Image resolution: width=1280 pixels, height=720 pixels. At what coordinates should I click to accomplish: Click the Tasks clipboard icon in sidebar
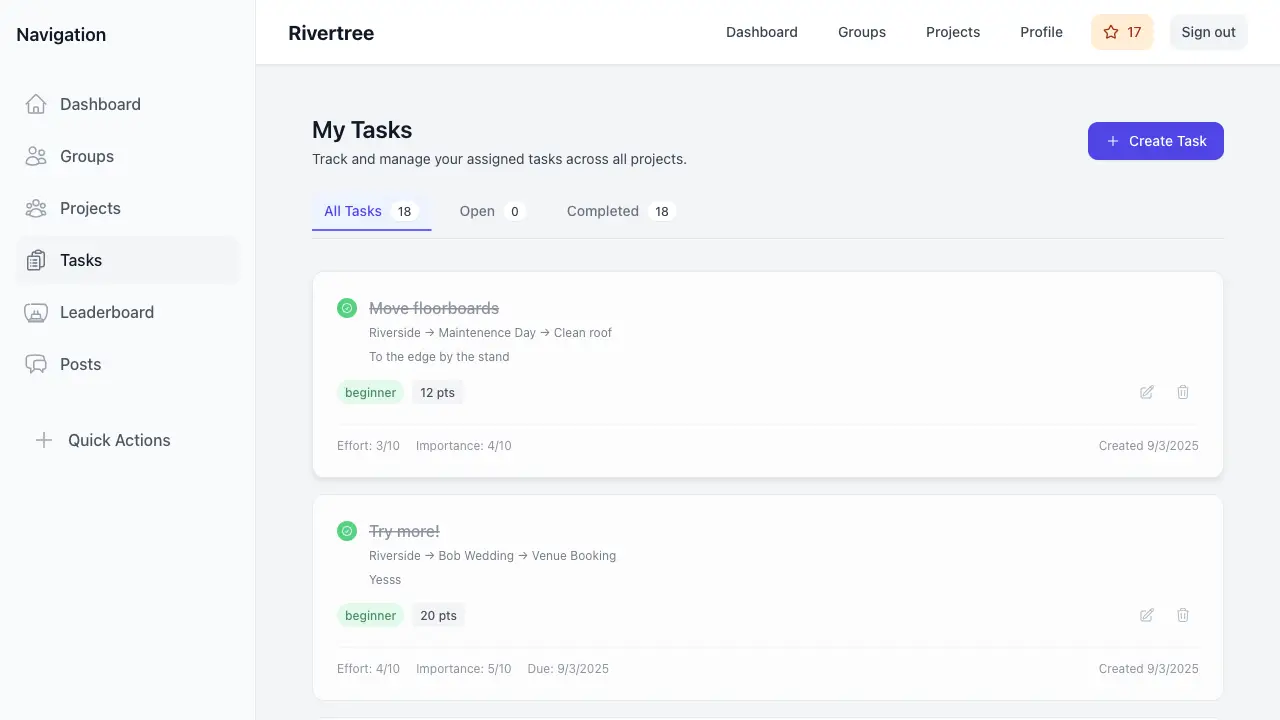pyautogui.click(x=36, y=260)
